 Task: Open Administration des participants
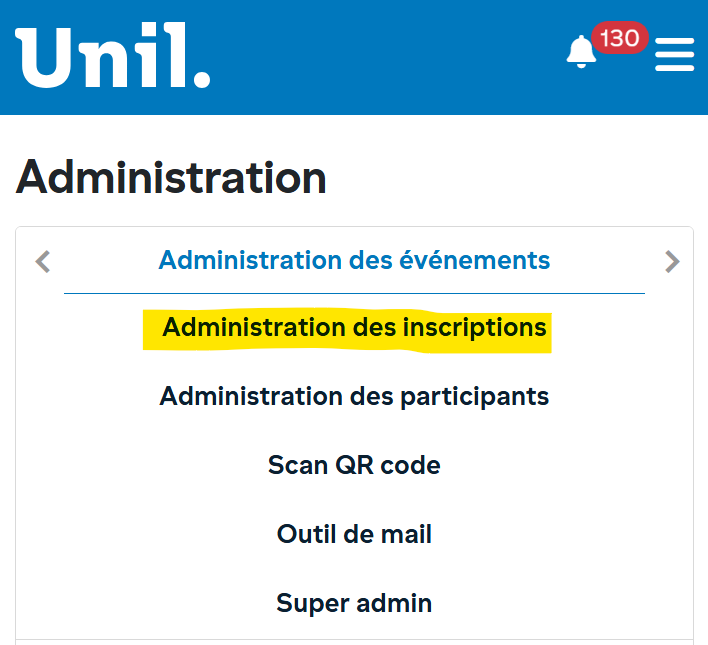click(x=354, y=397)
